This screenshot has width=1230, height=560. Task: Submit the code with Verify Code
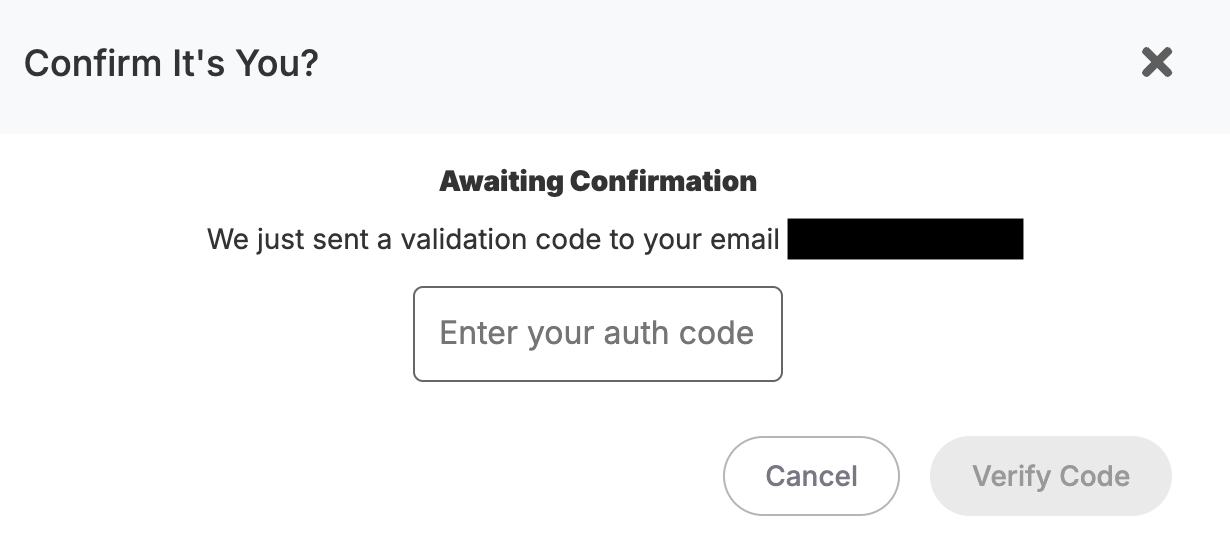click(1050, 476)
